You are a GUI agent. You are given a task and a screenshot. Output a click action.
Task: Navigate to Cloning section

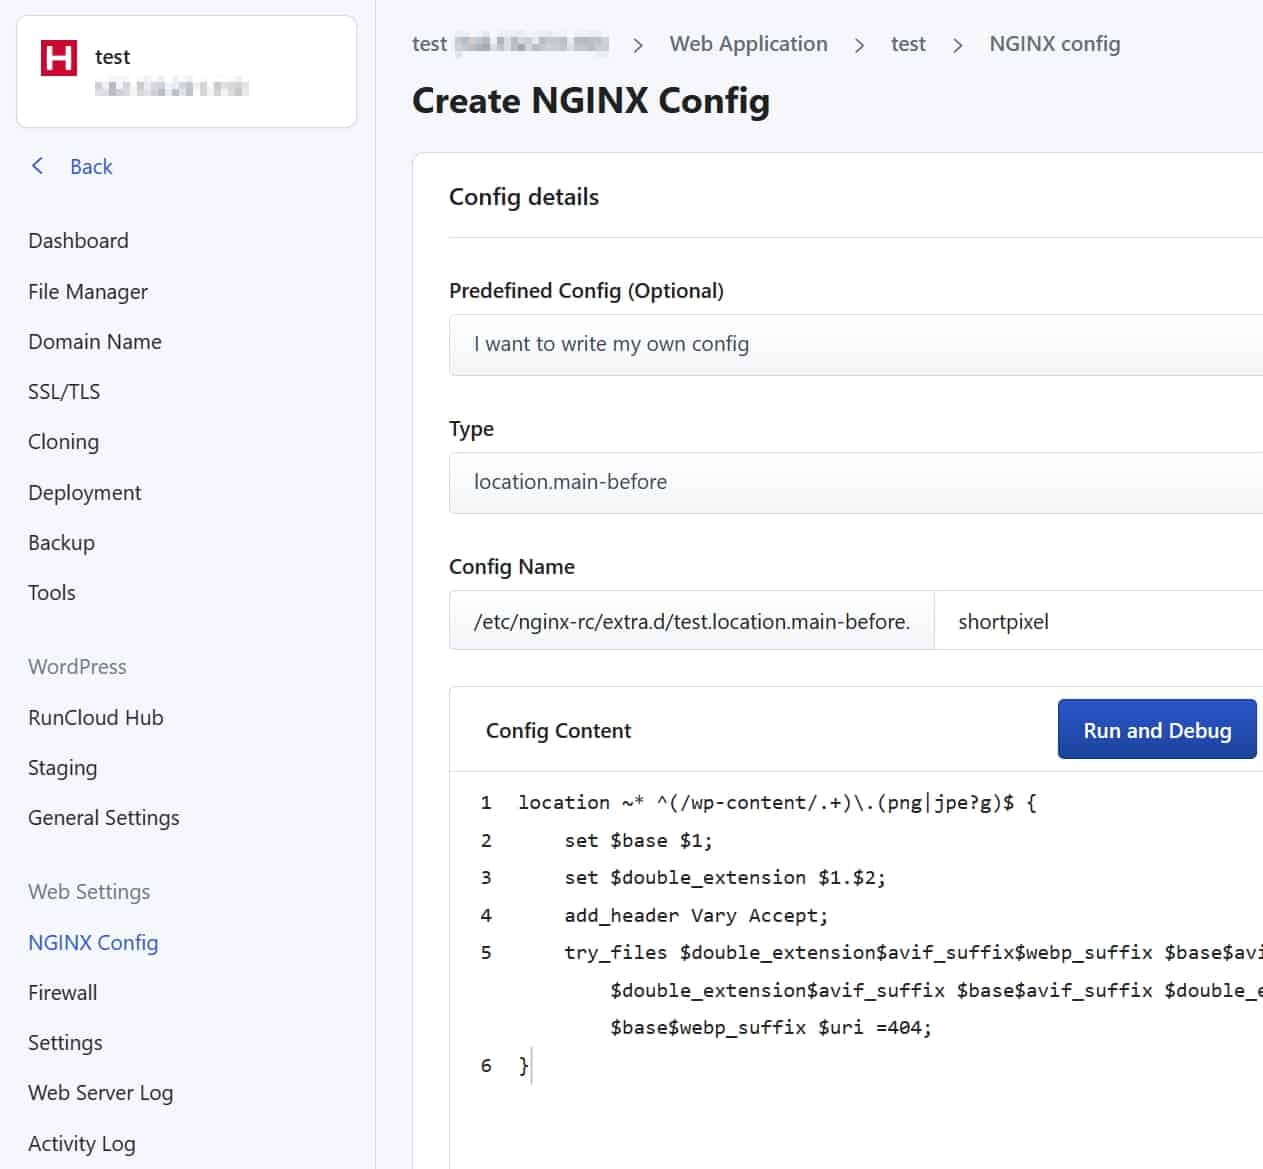pyautogui.click(x=63, y=442)
